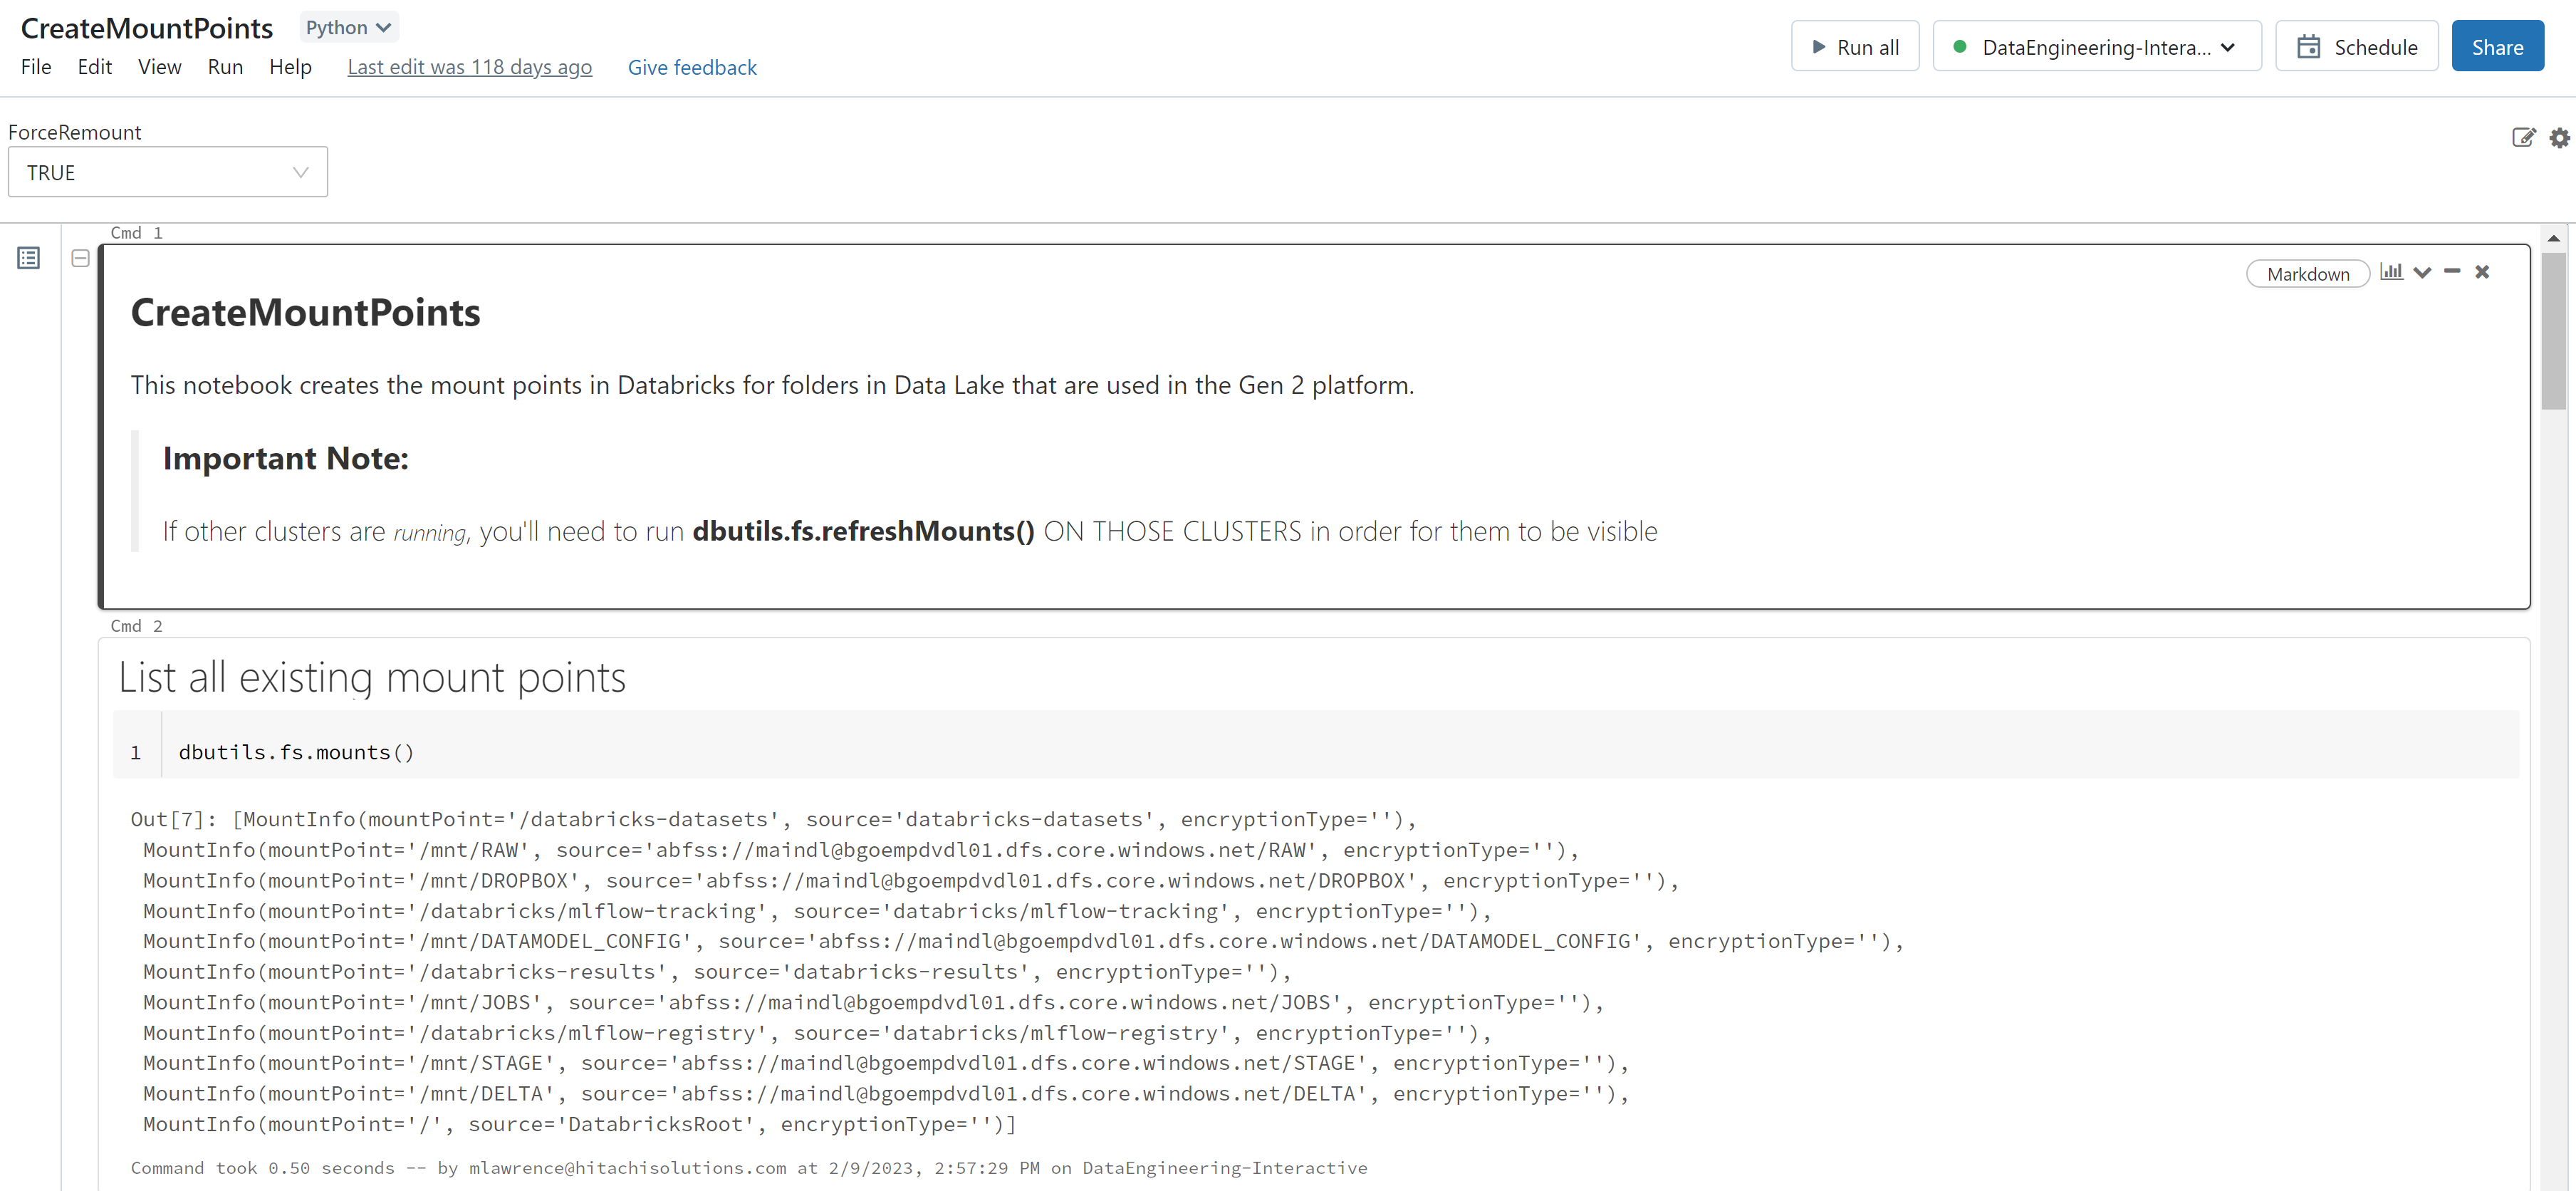
Task: Open the Python language dropdown
Action: (348, 28)
